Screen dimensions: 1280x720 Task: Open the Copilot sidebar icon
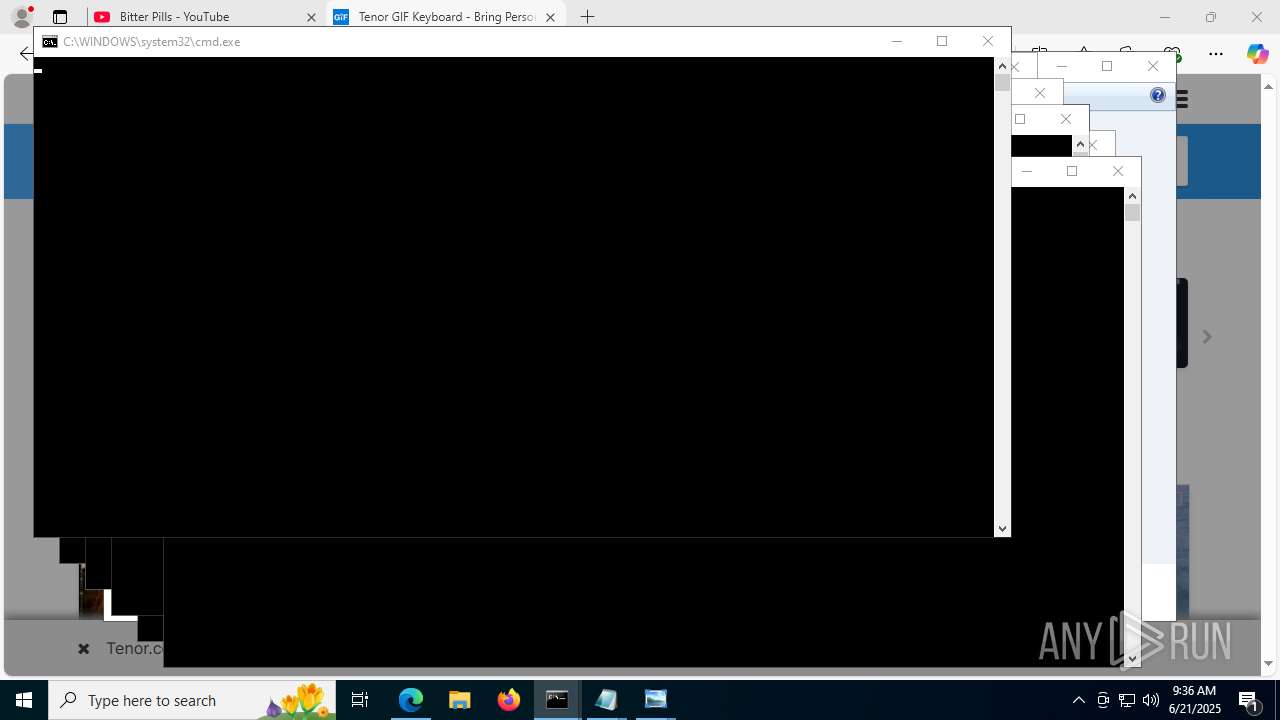[1257, 54]
